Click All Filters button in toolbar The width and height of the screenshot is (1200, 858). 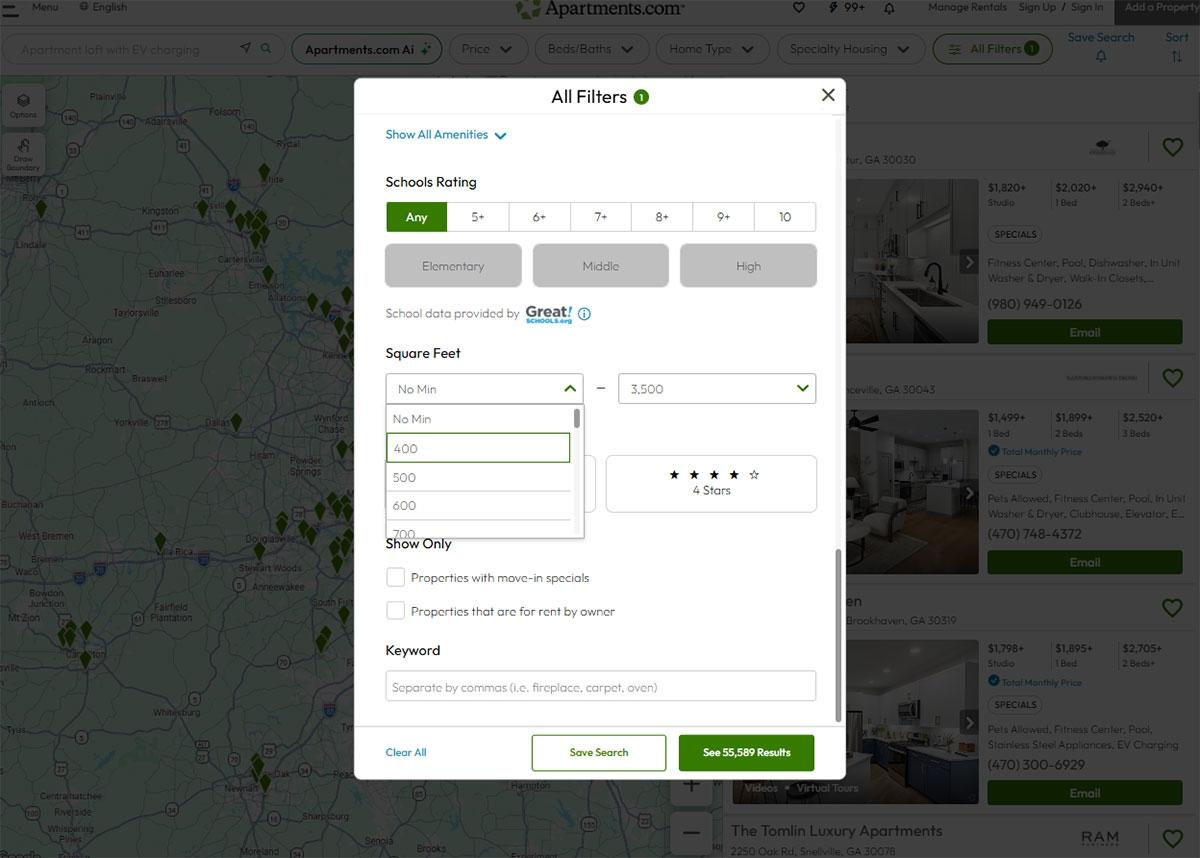992,49
